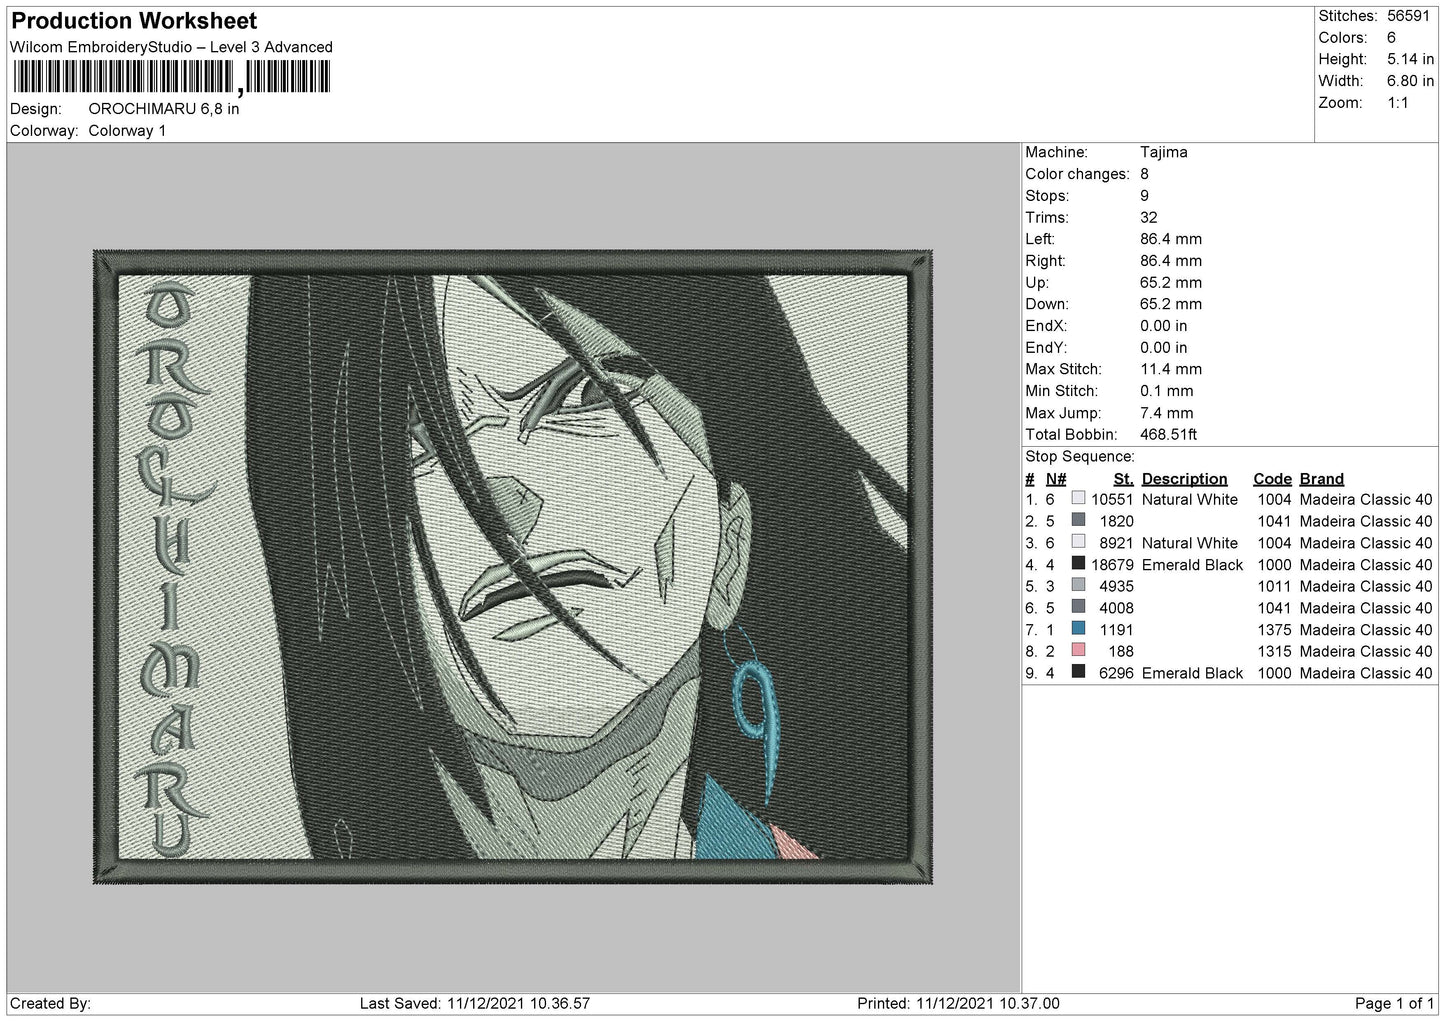Pick the pink swatch beside stitch count 188

pos(1078,651)
